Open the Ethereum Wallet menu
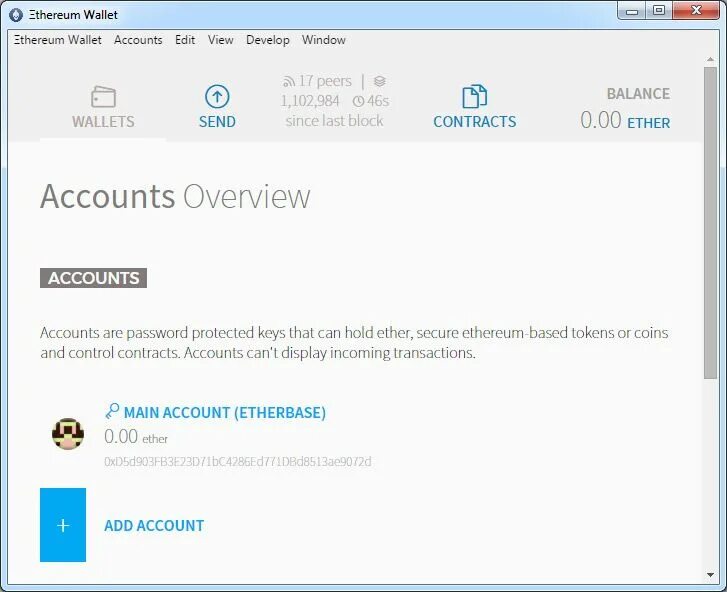The image size is (727, 592). click(x=57, y=40)
